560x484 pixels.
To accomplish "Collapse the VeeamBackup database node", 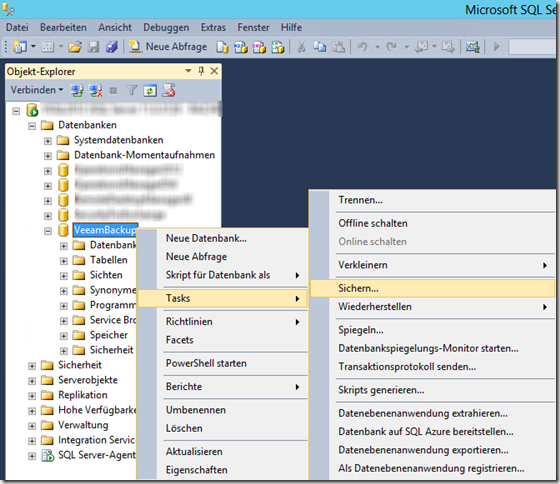I will click(48, 231).
